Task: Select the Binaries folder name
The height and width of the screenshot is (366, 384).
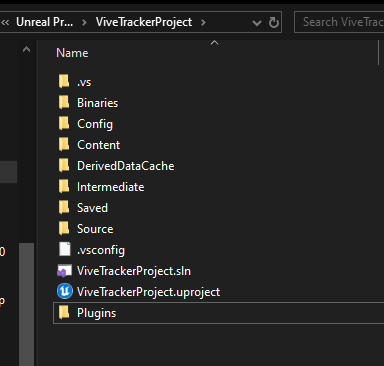Action: pyautogui.click(x=97, y=103)
